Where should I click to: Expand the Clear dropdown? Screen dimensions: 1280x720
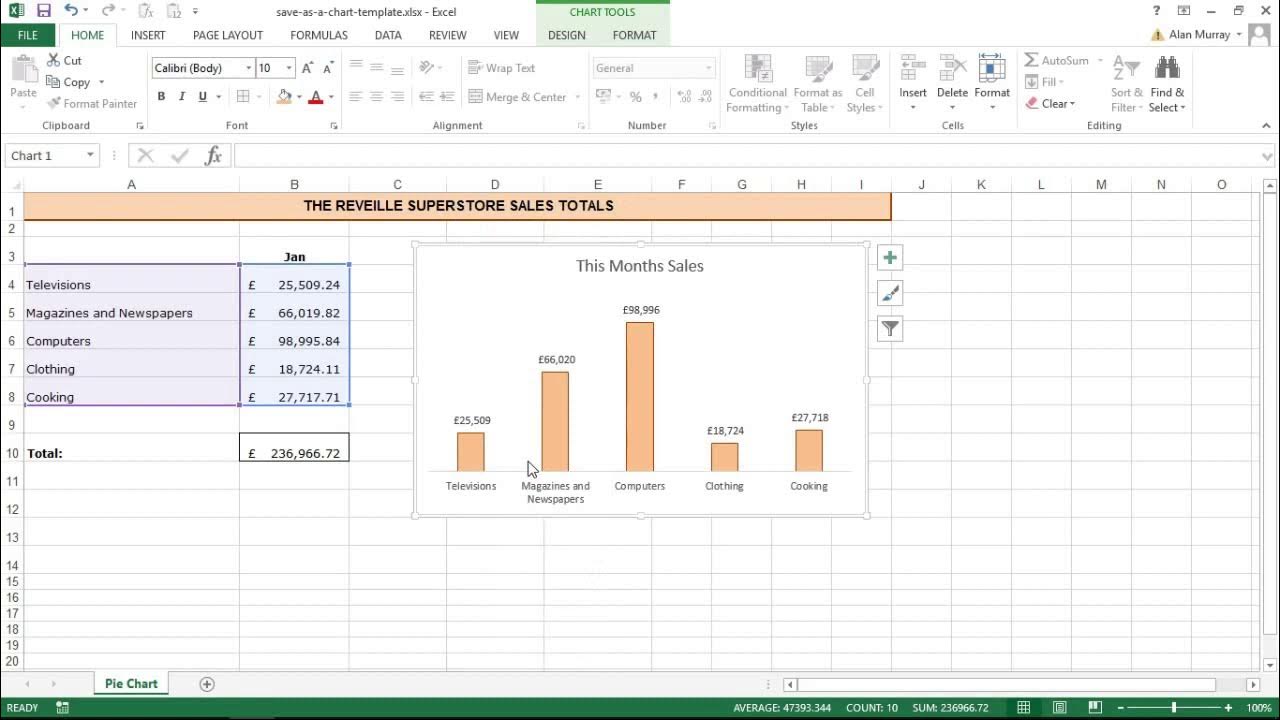1072,104
